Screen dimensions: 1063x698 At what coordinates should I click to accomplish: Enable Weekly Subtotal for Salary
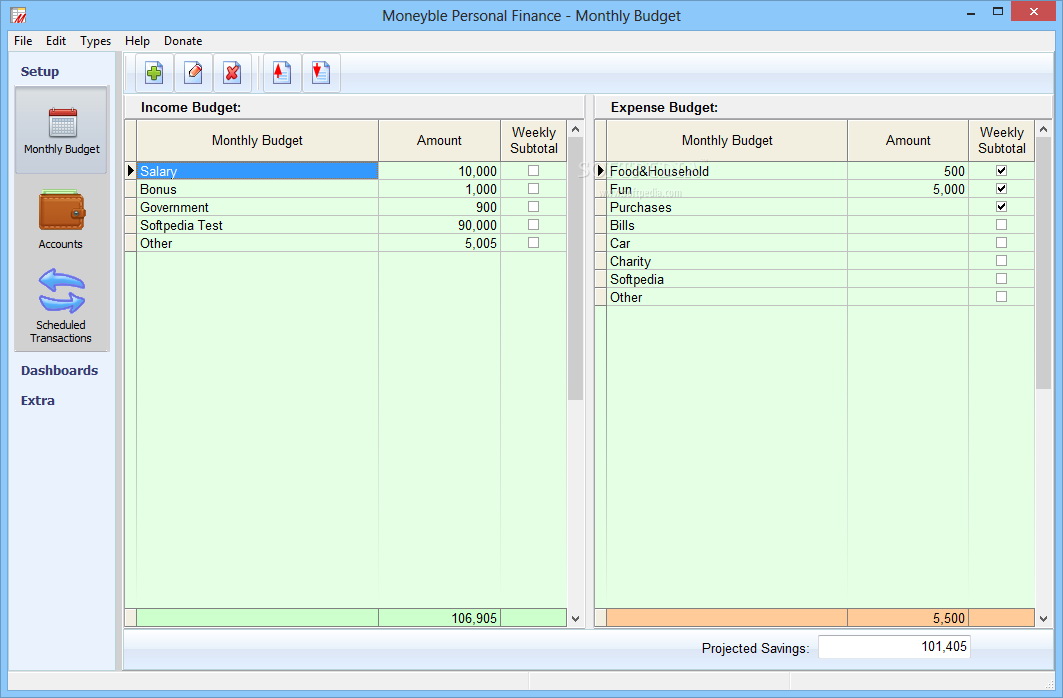[x=533, y=171]
